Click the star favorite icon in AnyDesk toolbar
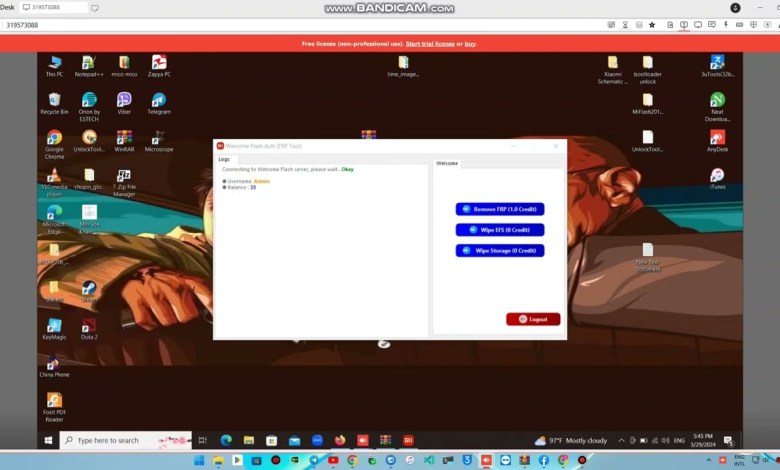 (x=652, y=25)
